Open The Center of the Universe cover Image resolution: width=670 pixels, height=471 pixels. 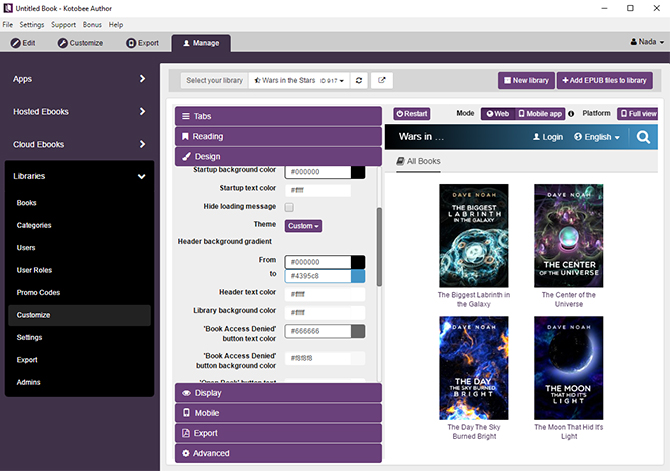pos(568,236)
